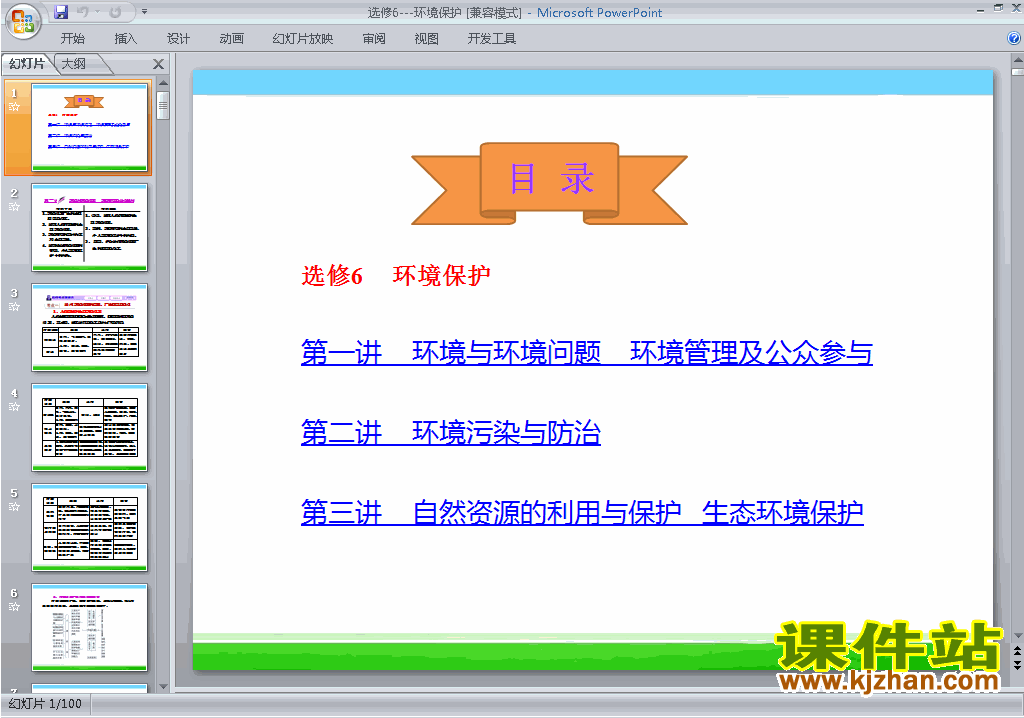The image size is (1024, 718).
Task: Select slide 2 thumbnail in the slide pane
Action: (x=89, y=227)
